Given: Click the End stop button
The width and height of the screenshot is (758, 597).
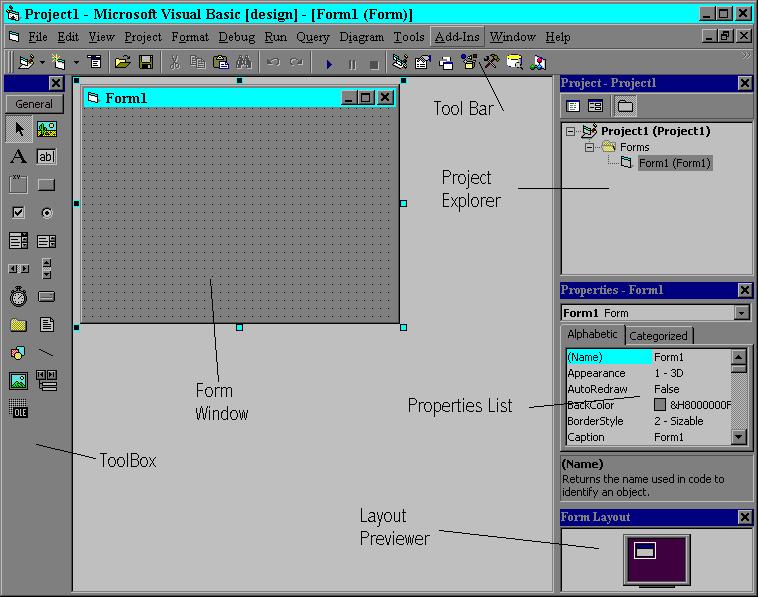Looking at the screenshot, I should click(374, 64).
